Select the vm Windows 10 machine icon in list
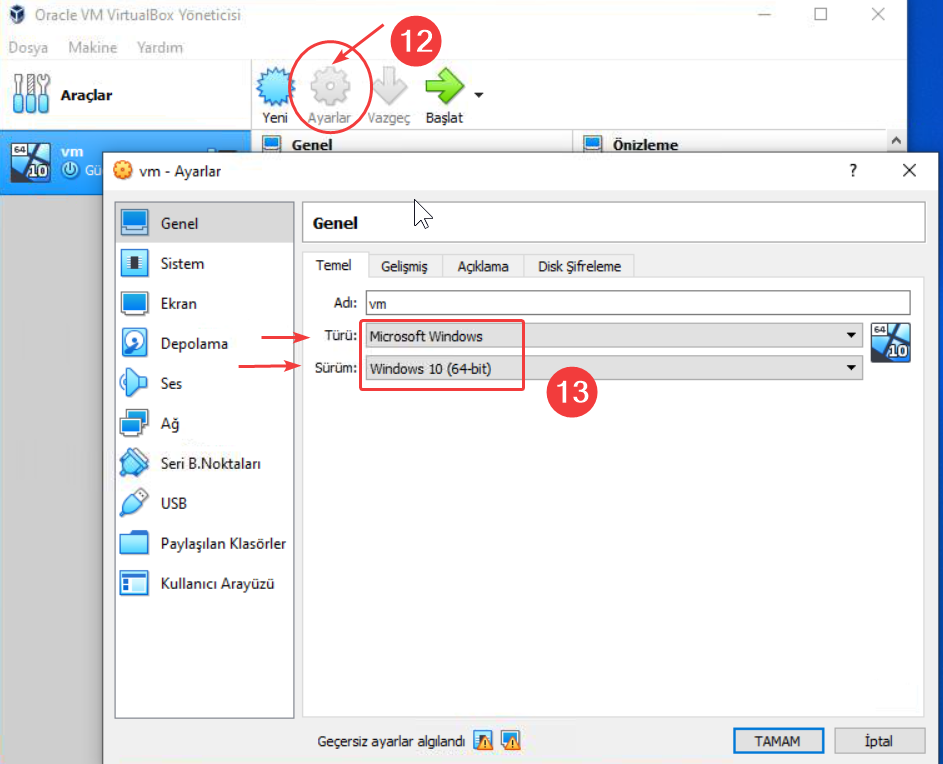Image resolution: width=943 pixels, height=764 pixels. click(31, 162)
